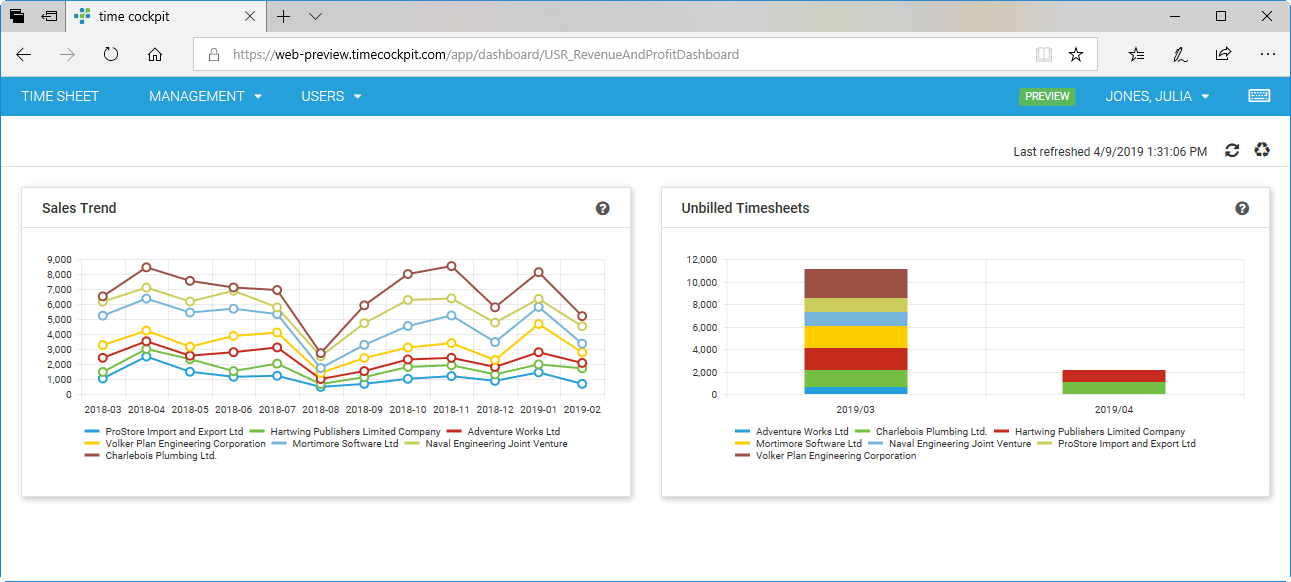The height and width of the screenshot is (582, 1291).
Task: Add page to favorites with star icon
Action: point(1076,54)
